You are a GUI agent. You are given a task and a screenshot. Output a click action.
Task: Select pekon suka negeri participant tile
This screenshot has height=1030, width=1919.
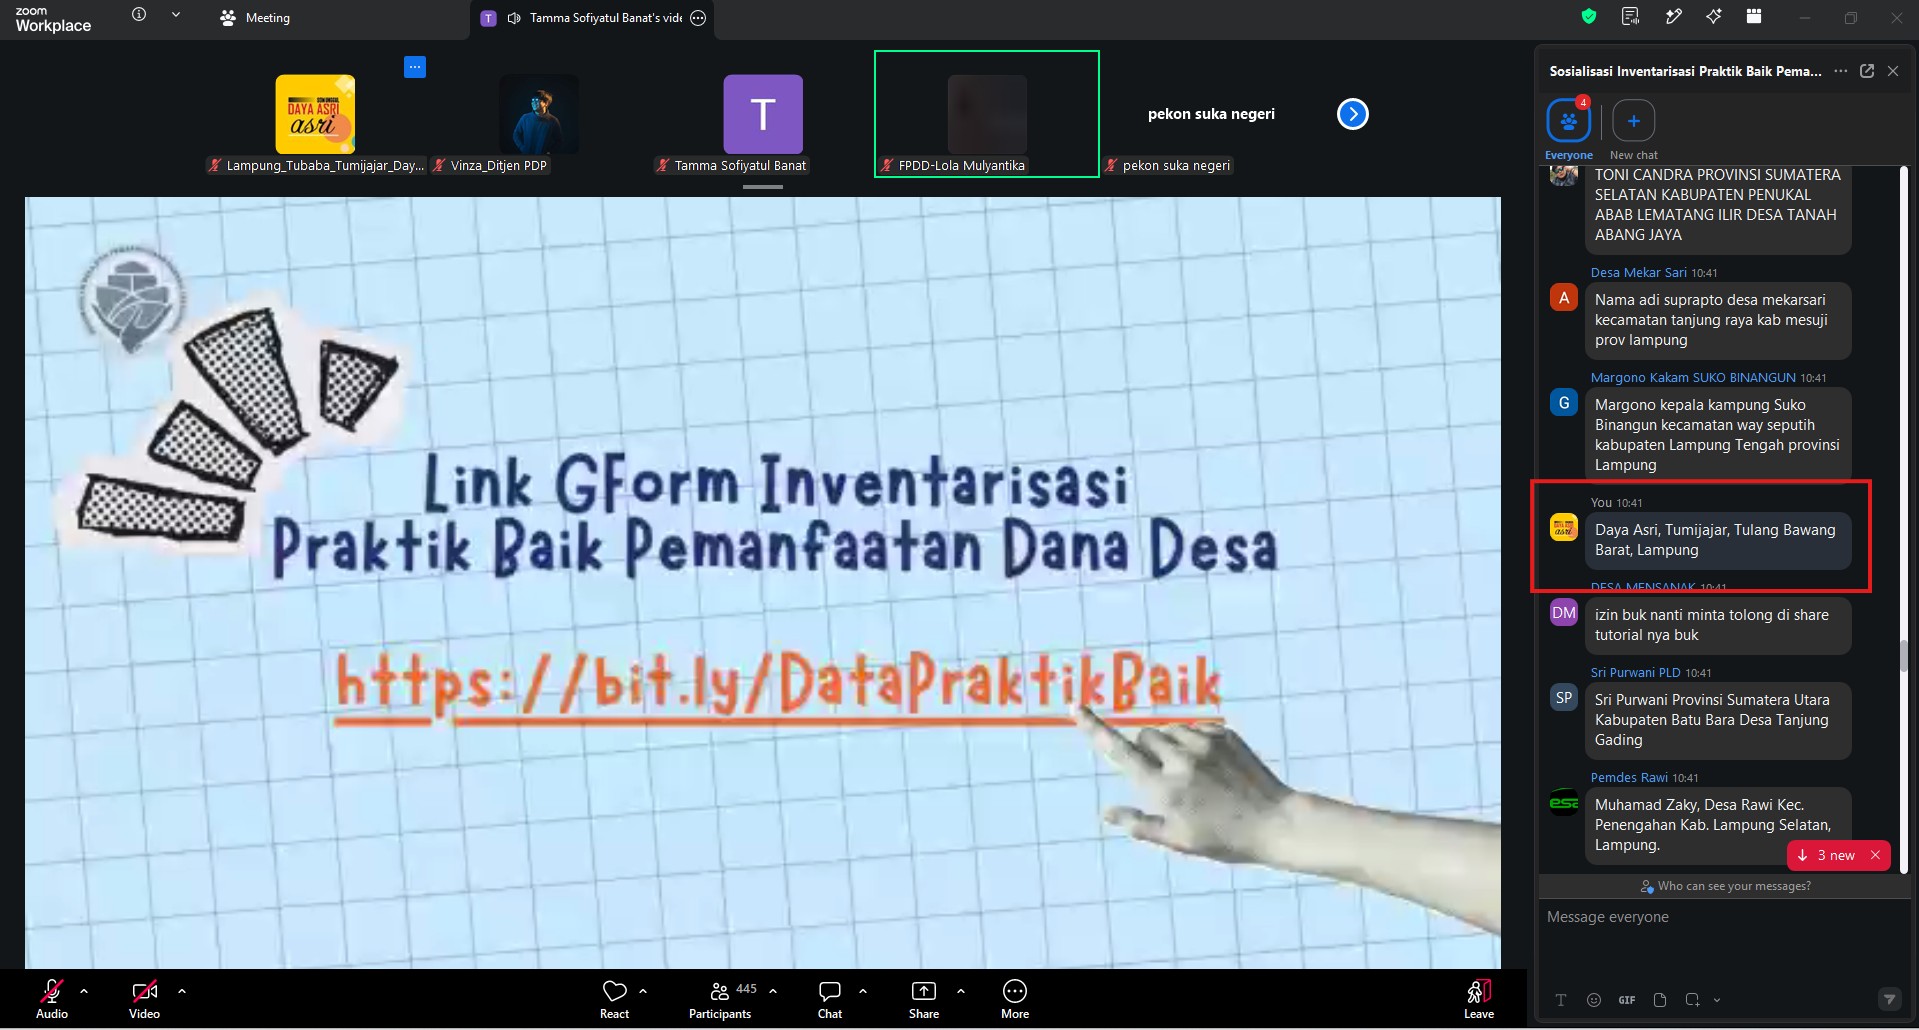[1211, 114]
